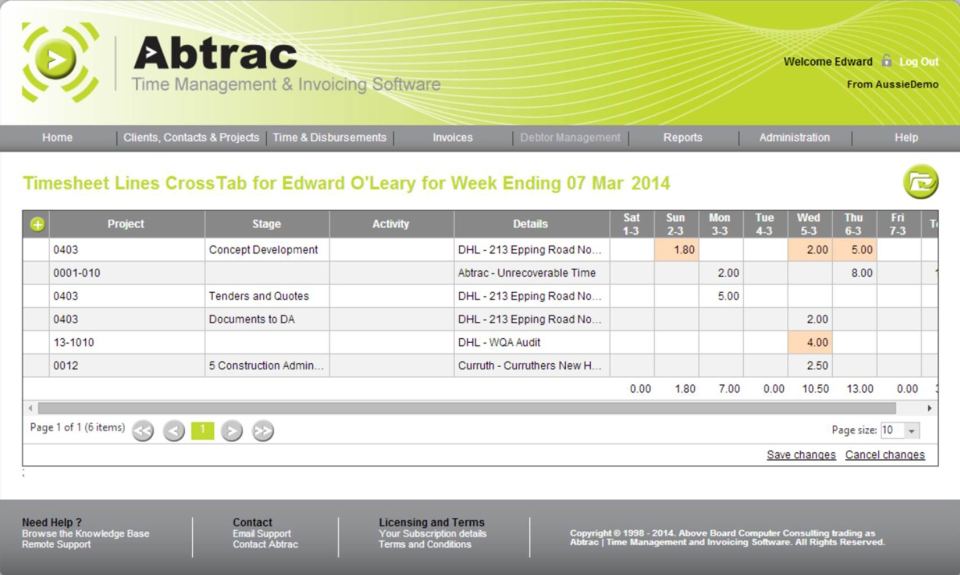Click the 8.00 Thursday hours cell
This screenshot has width=960, height=575.
(x=854, y=273)
